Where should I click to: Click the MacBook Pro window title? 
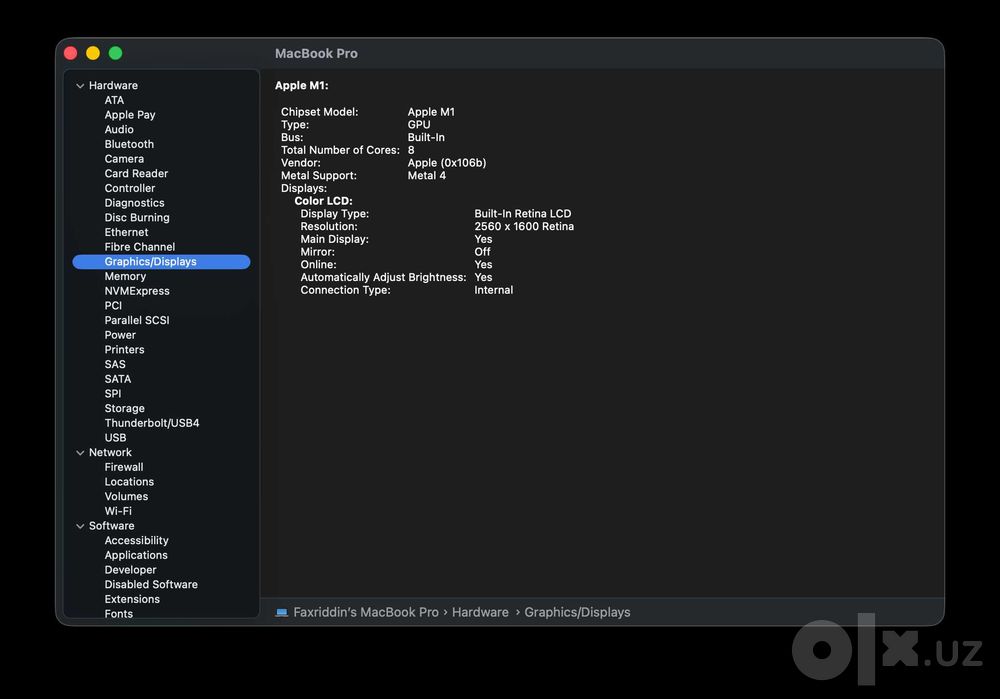[316, 54]
